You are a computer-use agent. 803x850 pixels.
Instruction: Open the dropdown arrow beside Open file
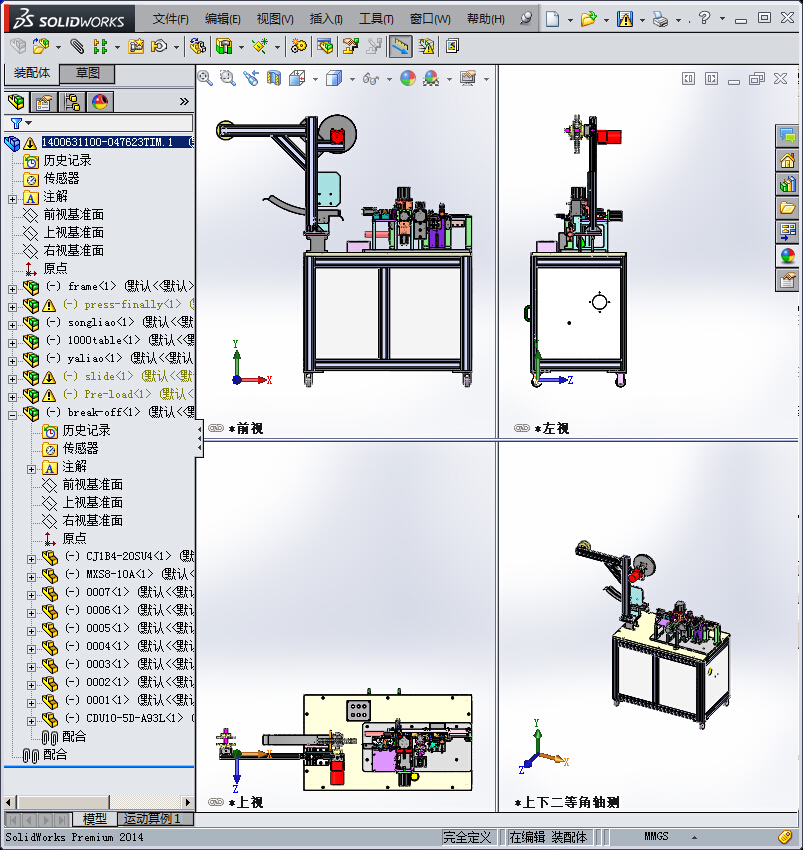pyautogui.click(x=606, y=21)
